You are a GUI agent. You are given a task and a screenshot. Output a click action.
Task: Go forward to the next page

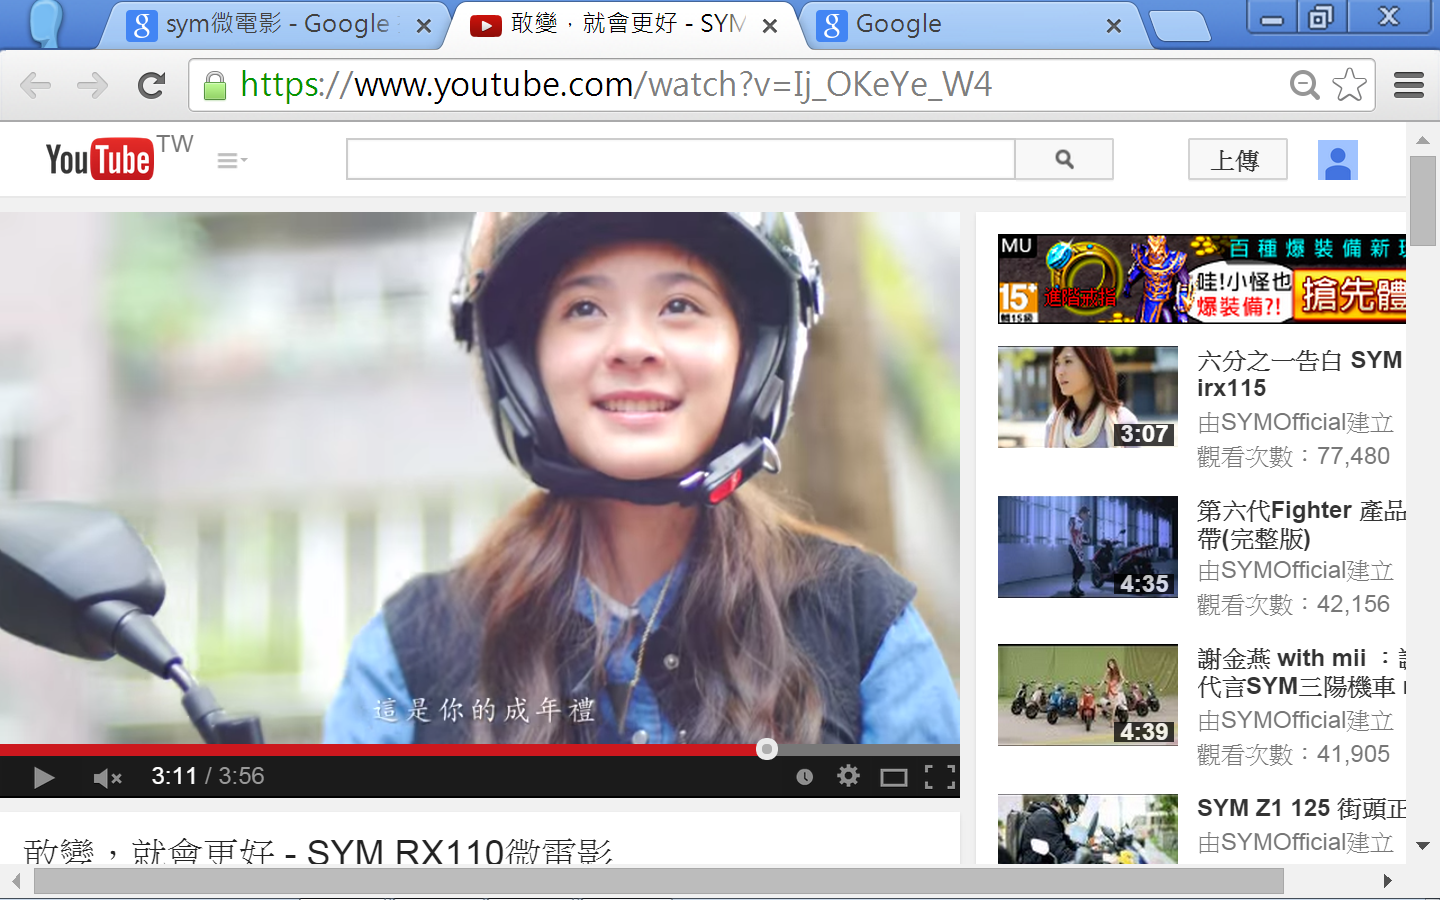(x=92, y=86)
